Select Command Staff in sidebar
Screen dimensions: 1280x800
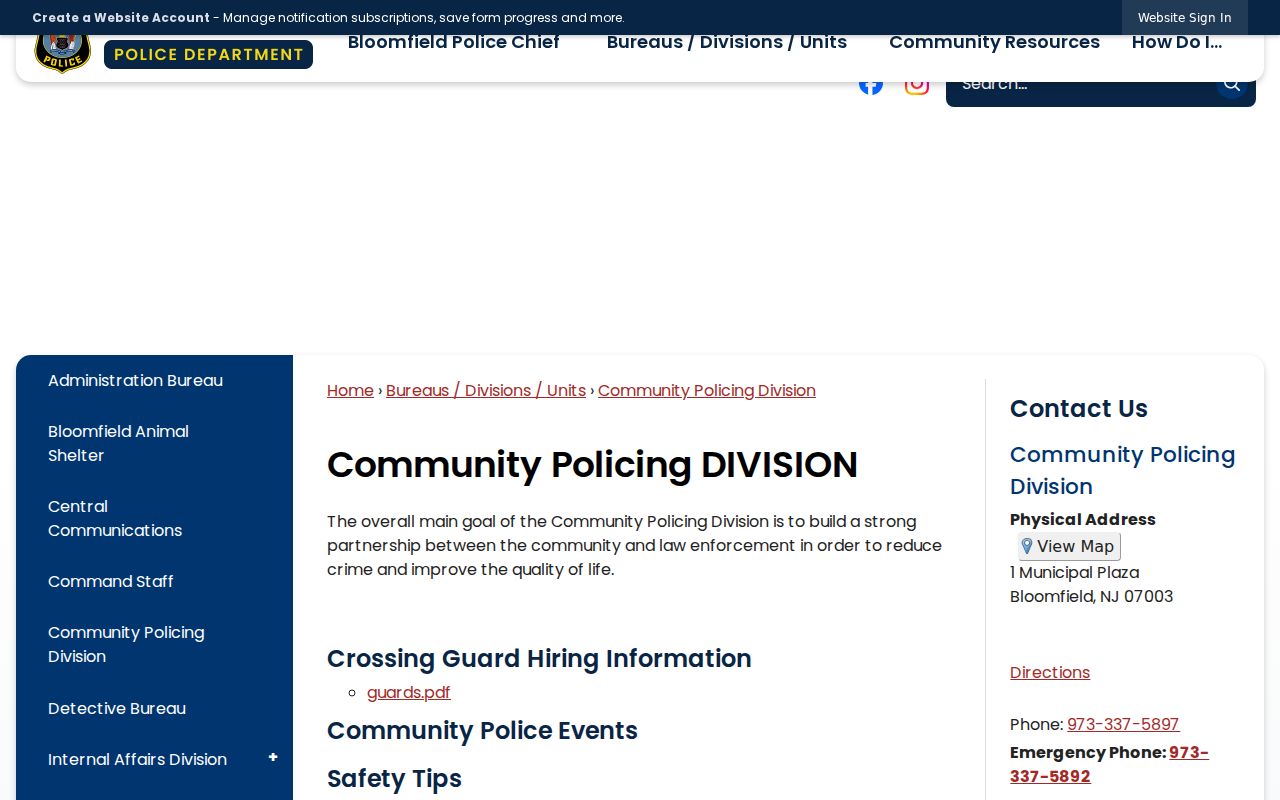(111, 581)
